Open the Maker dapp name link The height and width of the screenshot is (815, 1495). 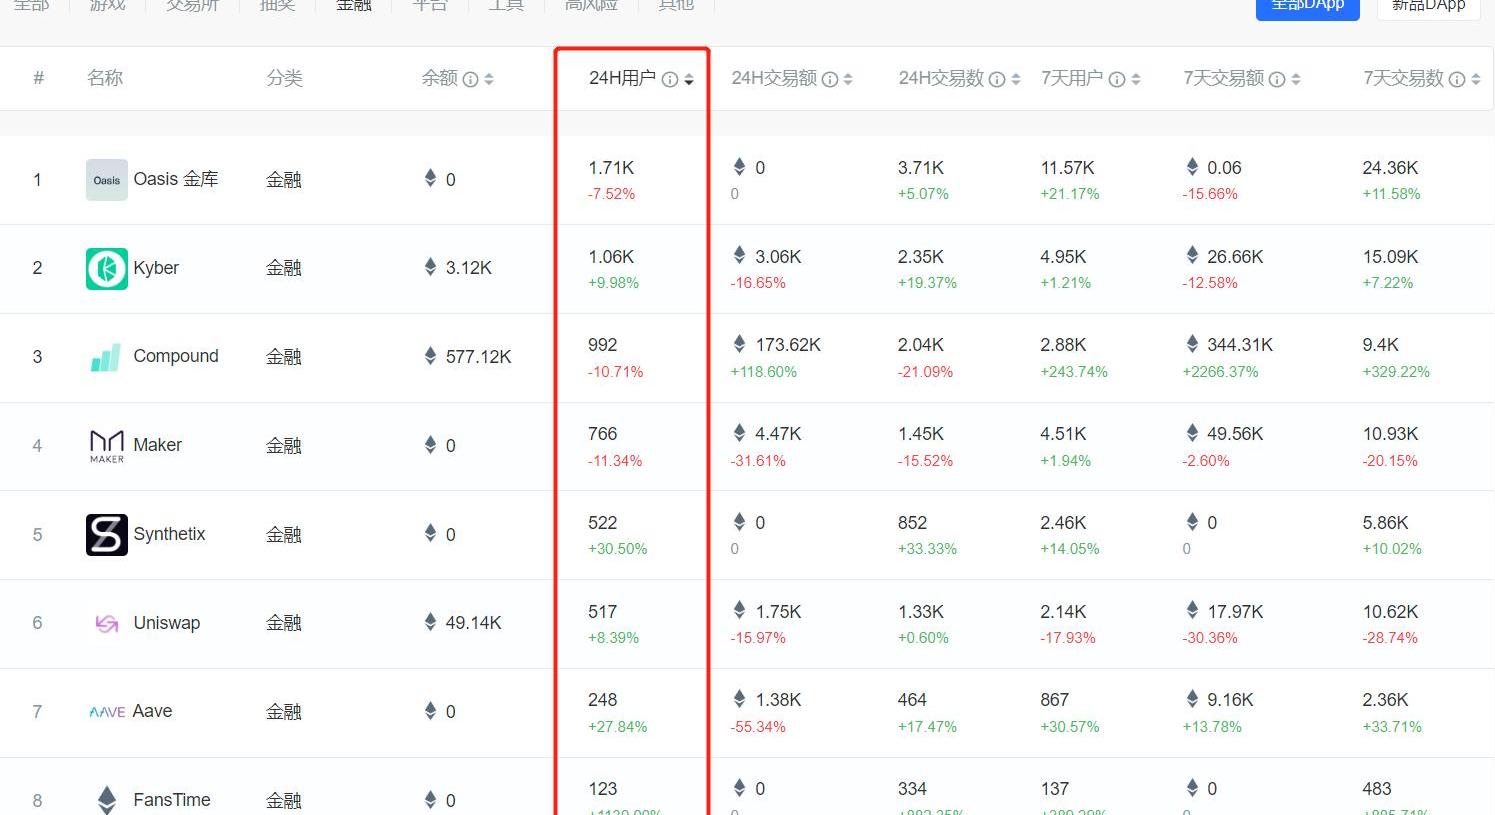[158, 445]
